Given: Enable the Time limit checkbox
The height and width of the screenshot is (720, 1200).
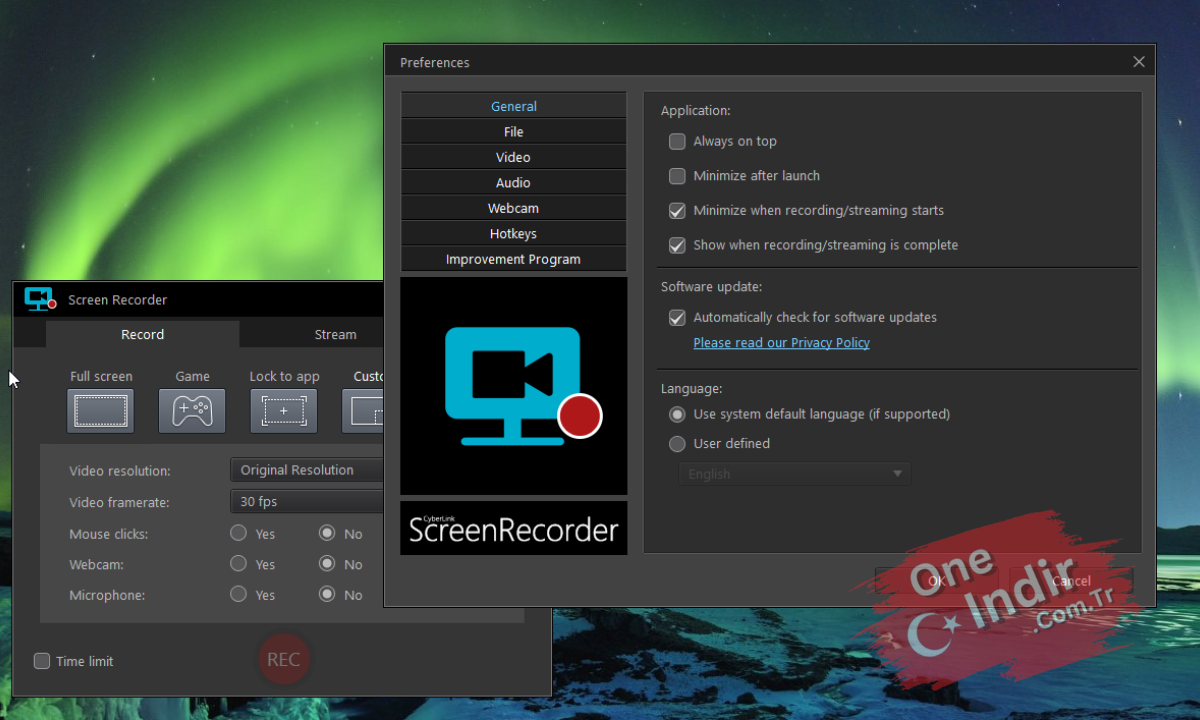Looking at the screenshot, I should click(42, 661).
